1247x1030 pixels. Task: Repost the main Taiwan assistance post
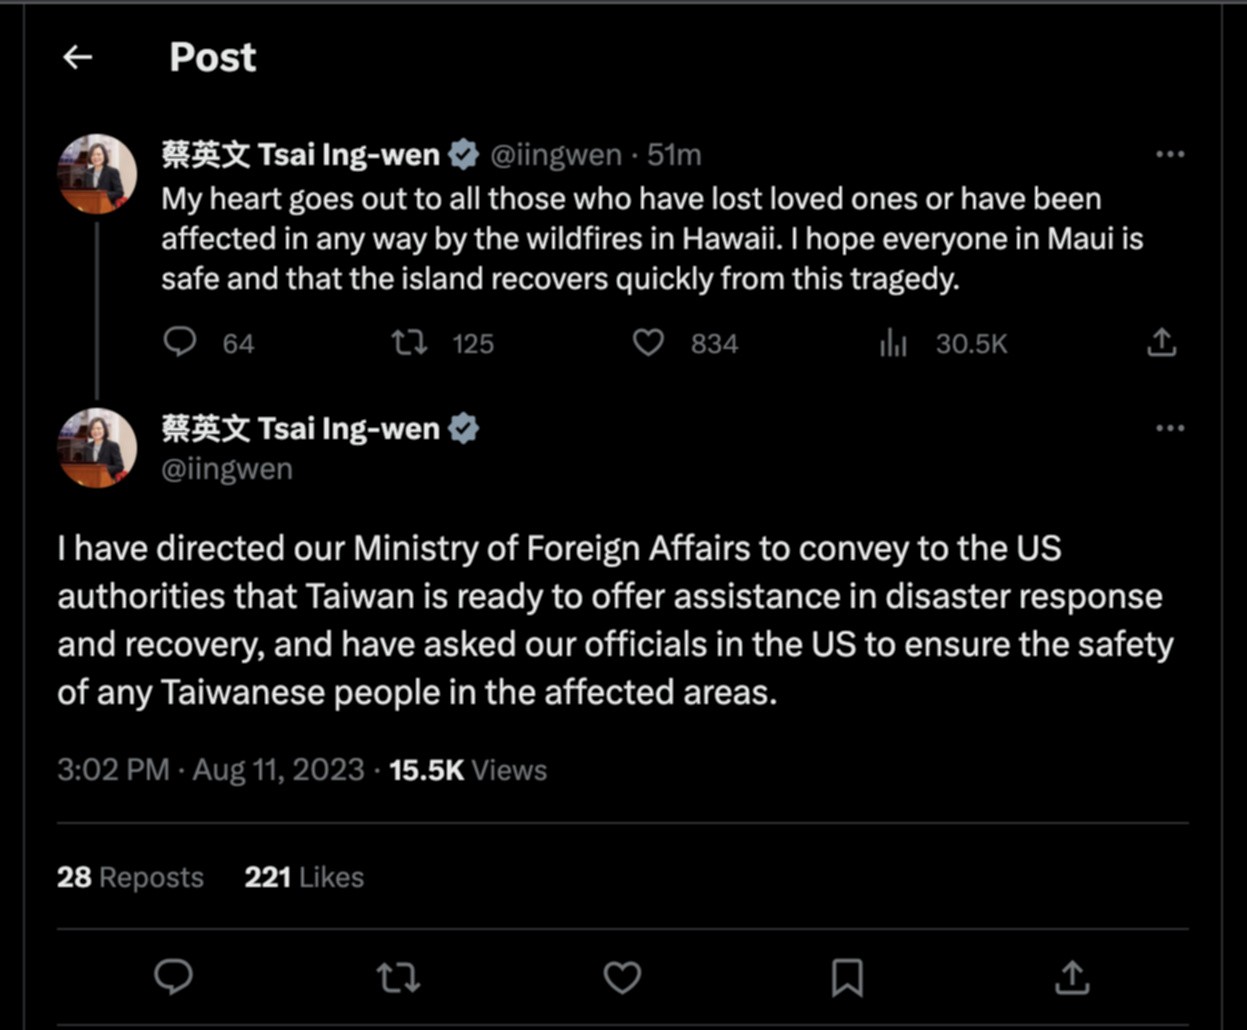pos(398,977)
